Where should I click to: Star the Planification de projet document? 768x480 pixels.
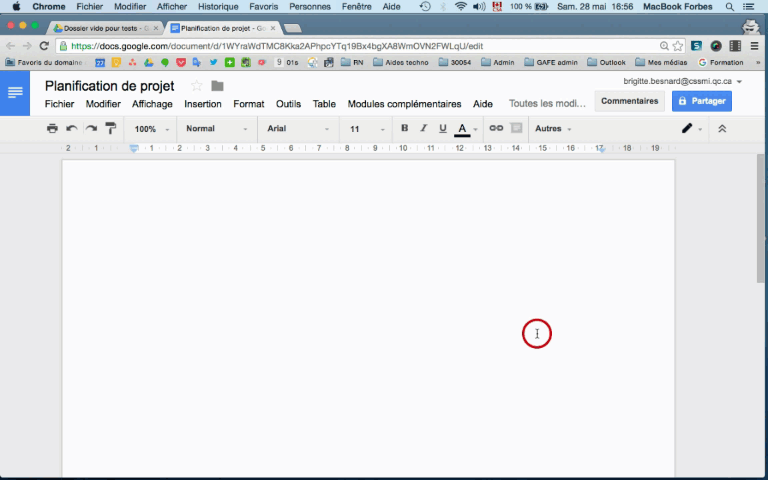[x=196, y=86]
